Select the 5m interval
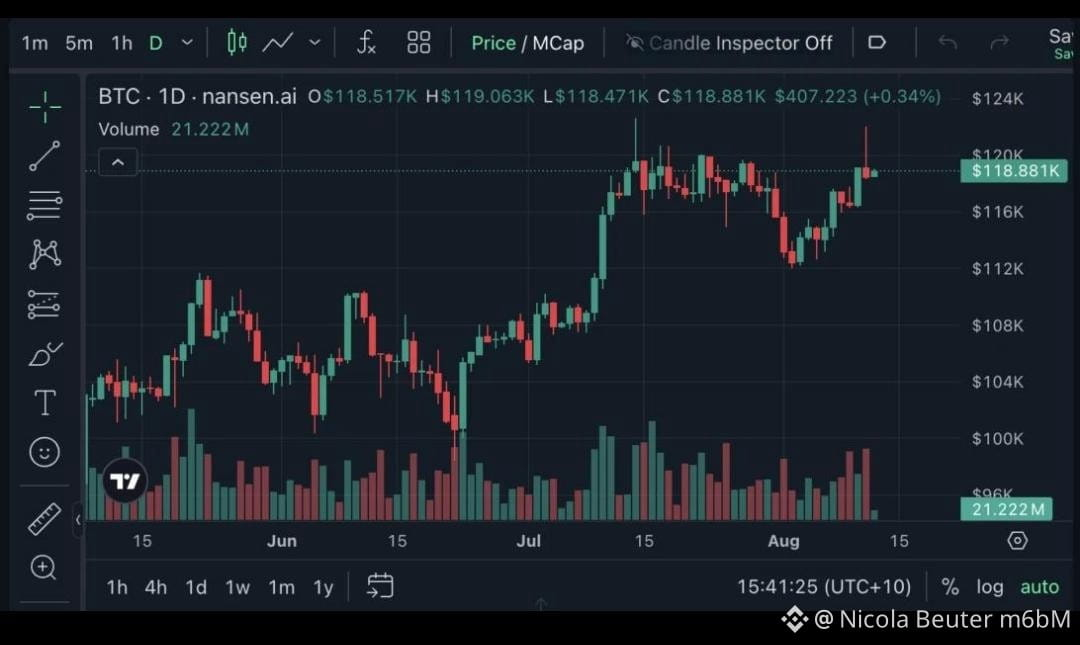 click(79, 43)
